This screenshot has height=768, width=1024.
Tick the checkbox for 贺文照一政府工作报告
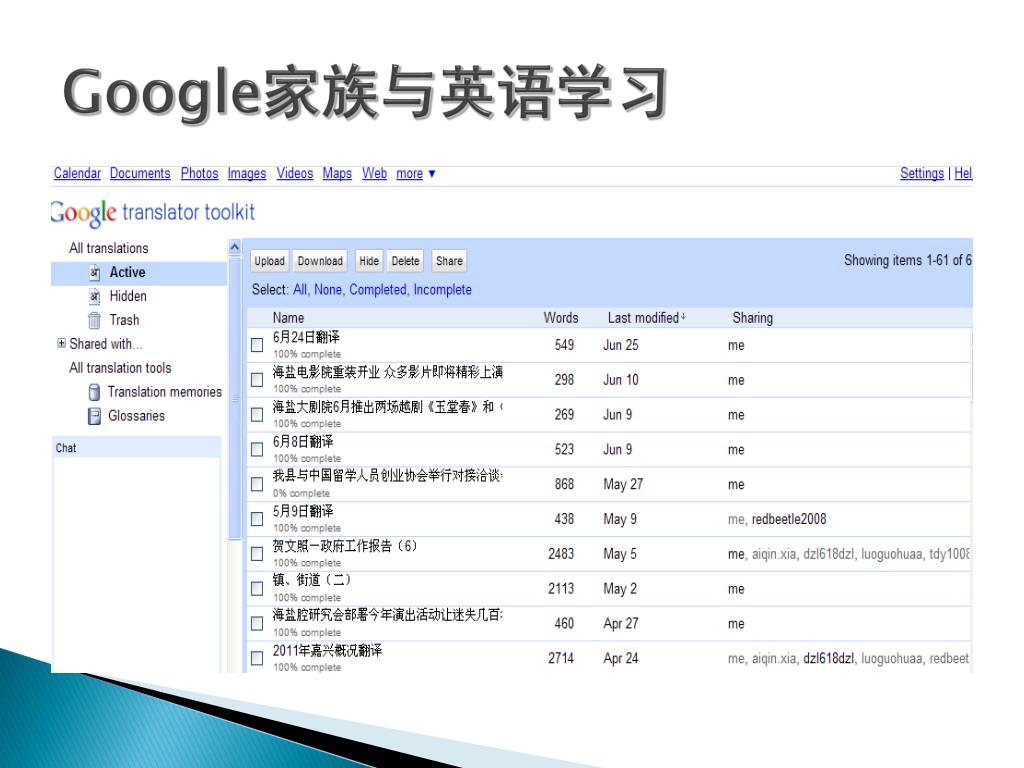(257, 554)
